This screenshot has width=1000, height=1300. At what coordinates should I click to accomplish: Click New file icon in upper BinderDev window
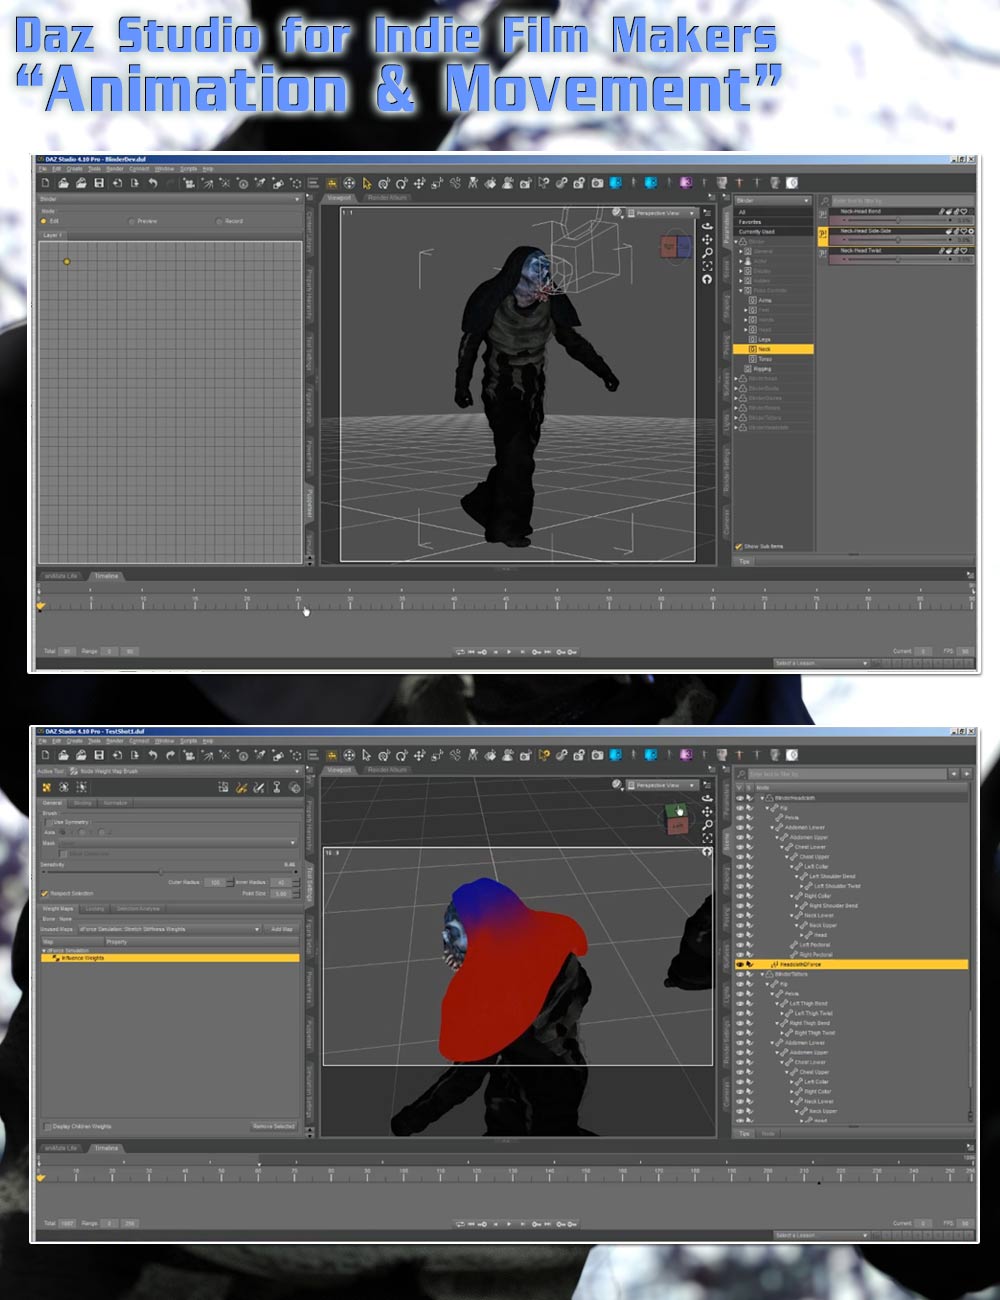45,184
